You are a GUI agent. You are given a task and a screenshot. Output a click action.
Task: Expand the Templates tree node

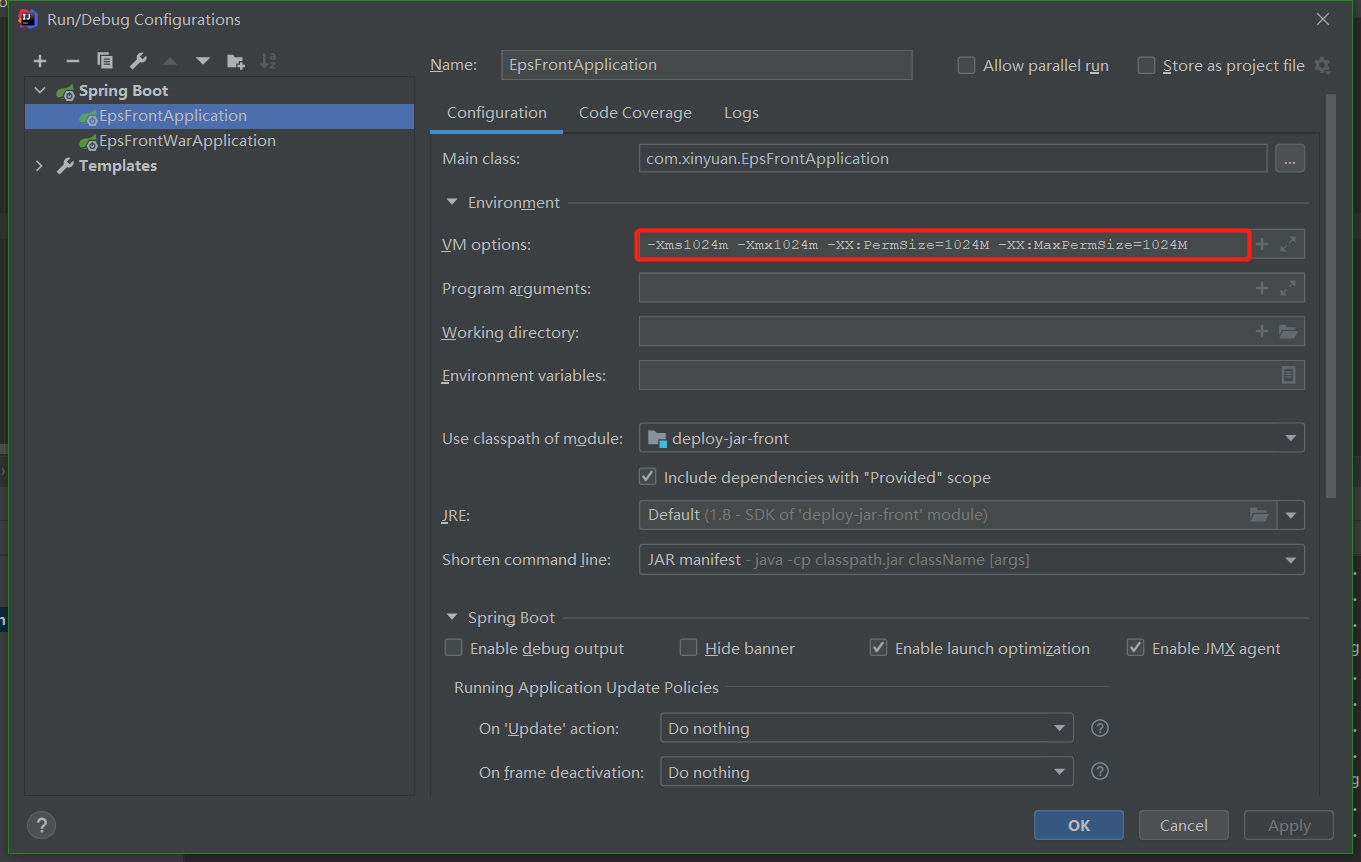[40, 166]
